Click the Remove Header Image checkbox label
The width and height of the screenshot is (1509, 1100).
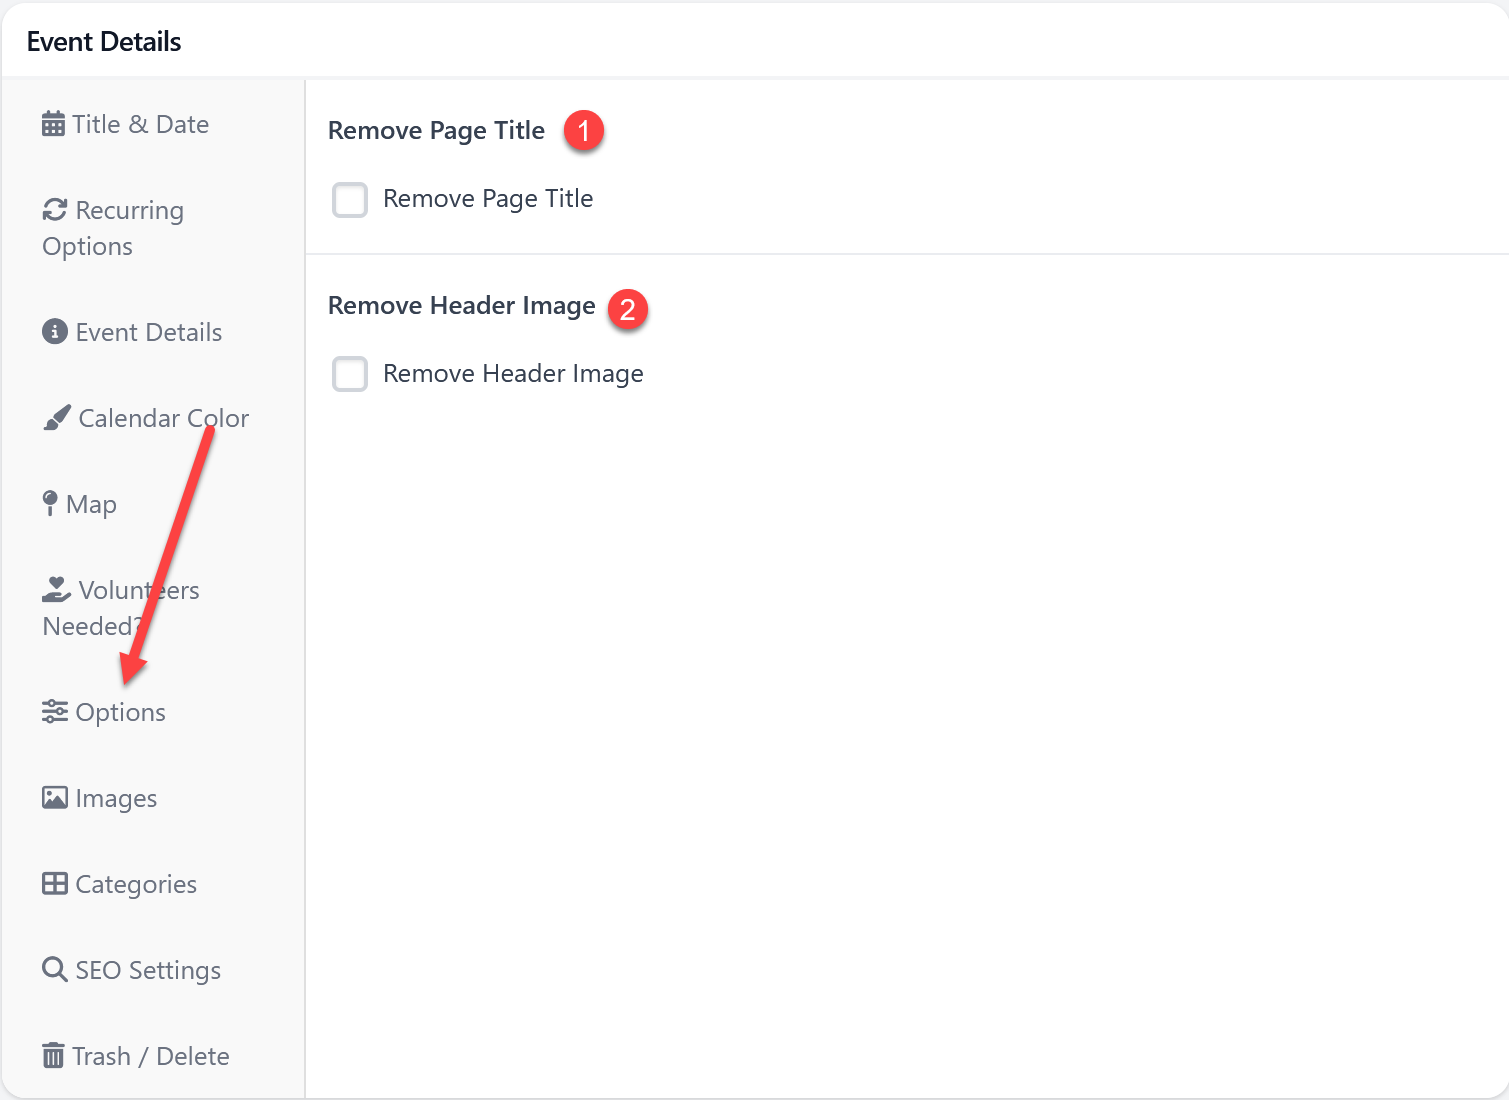coord(513,374)
